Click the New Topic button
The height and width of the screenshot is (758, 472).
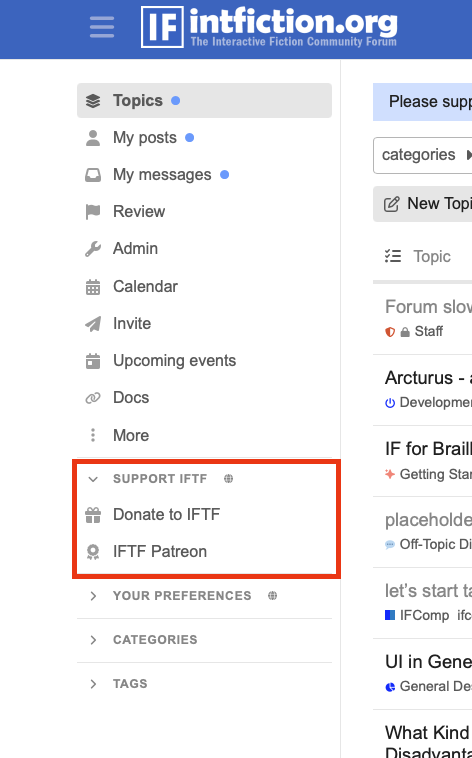coord(422,204)
